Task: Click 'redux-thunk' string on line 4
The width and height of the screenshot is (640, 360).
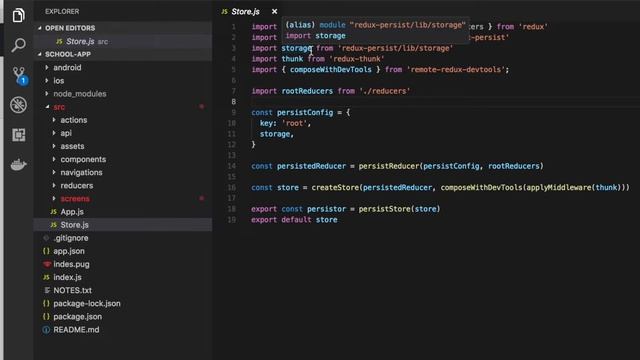Action: (x=356, y=59)
